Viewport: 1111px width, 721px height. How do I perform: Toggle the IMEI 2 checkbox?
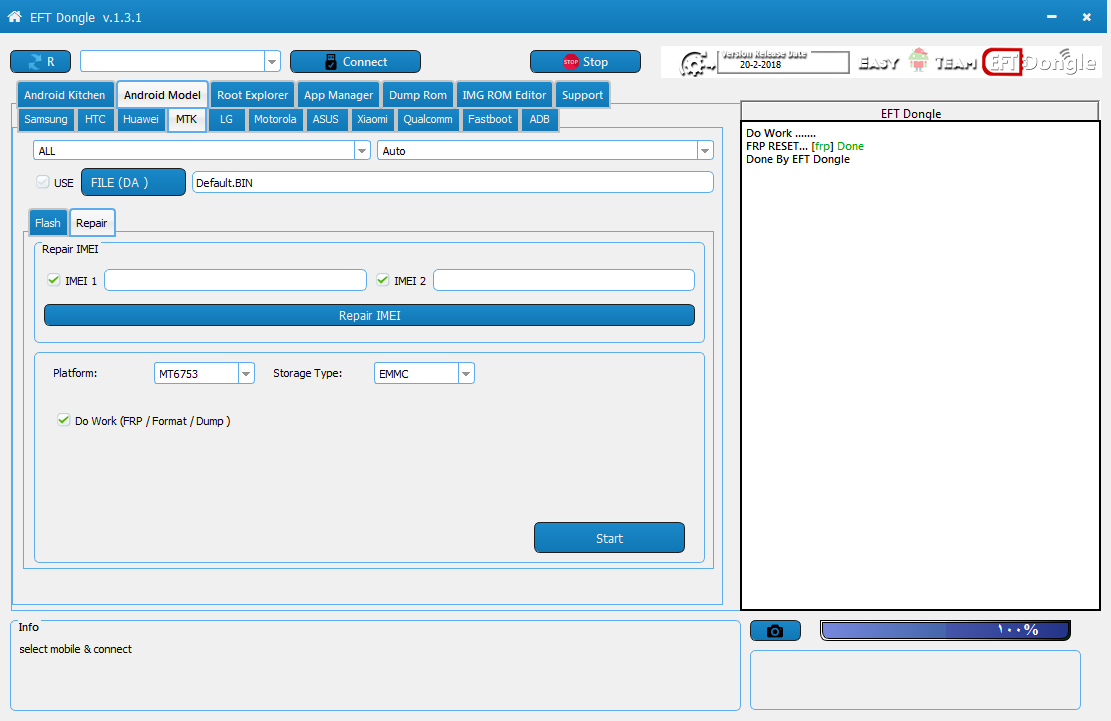click(x=383, y=280)
